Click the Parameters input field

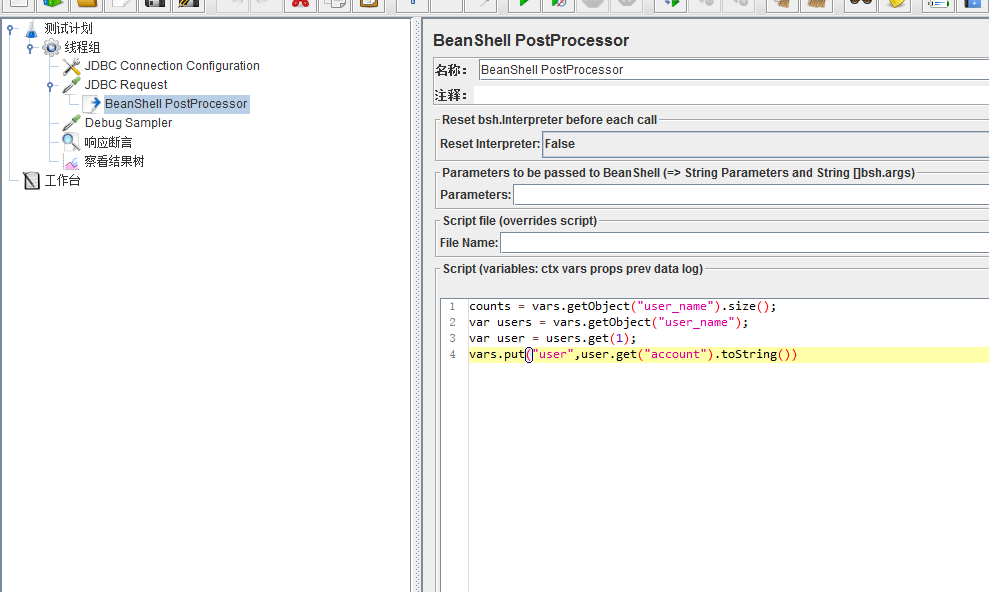coord(751,195)
